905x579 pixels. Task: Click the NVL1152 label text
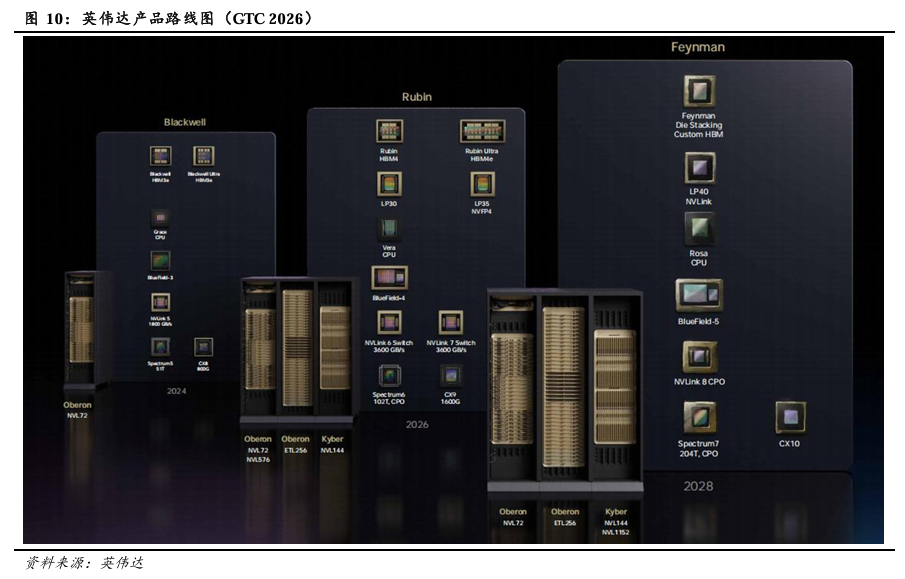pyautogui.click(x=616, y=532)
